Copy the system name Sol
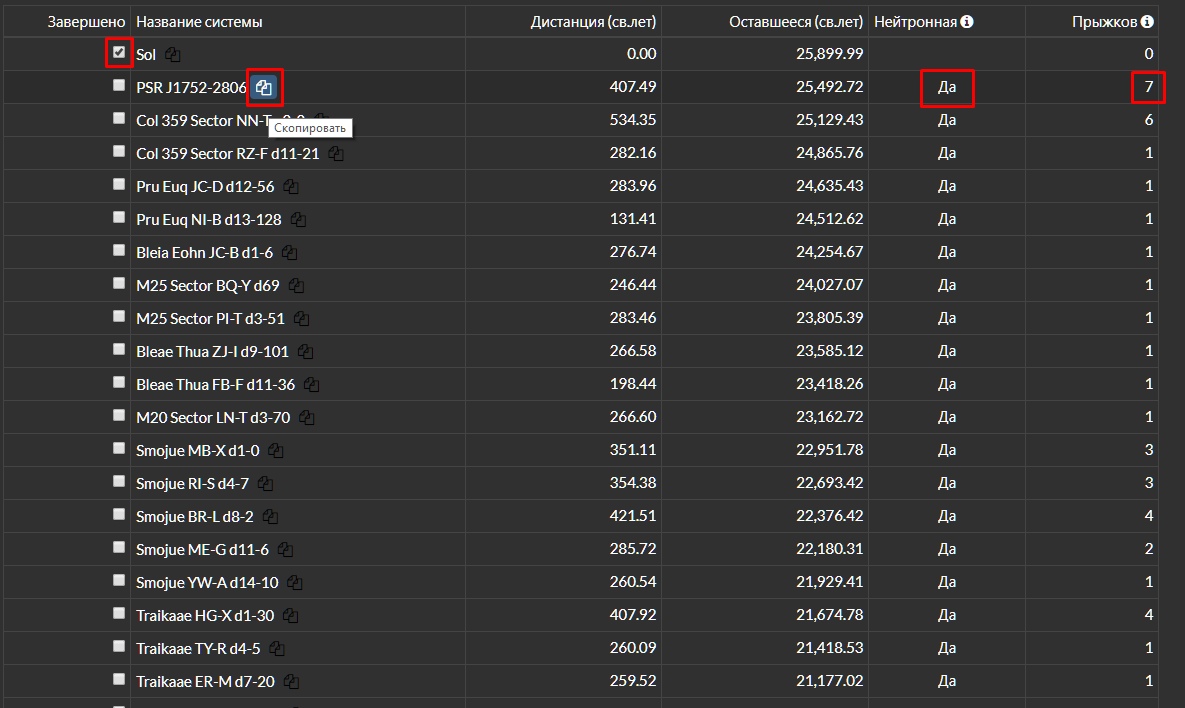Viewport: 1185px width, 708px height. [172, 54]
